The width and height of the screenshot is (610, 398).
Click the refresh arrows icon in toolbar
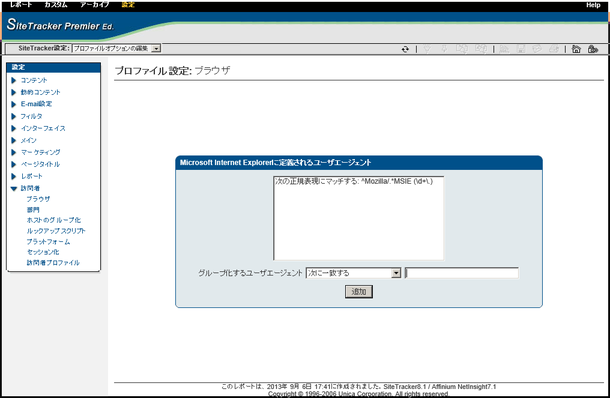(x=405, y=49)
